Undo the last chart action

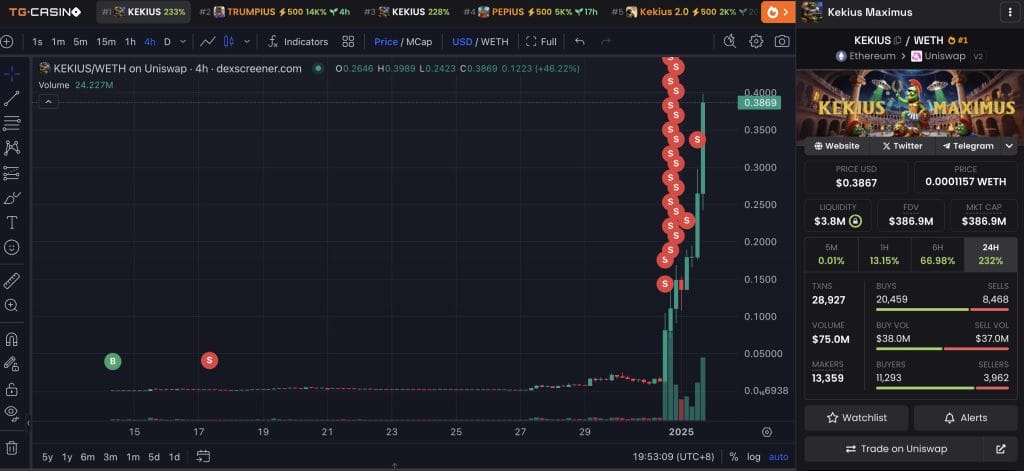[x=579, y=42]
